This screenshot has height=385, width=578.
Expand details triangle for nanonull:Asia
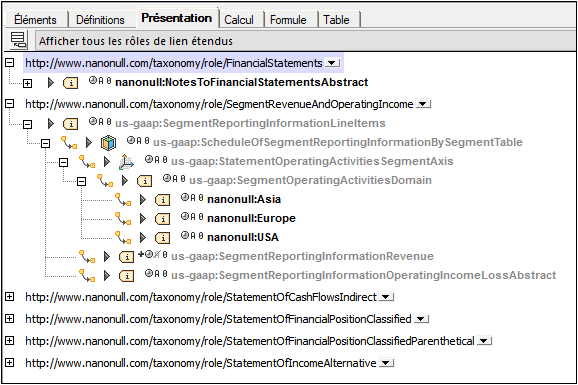[143, 200]
